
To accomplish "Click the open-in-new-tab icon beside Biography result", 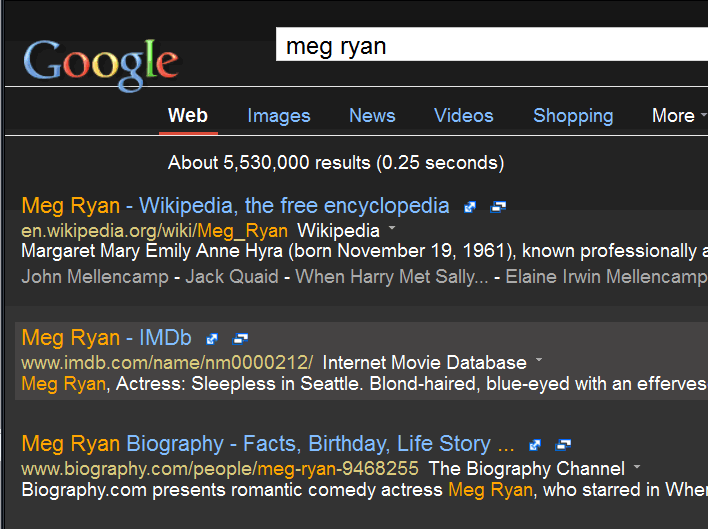I will pos(536,445).
